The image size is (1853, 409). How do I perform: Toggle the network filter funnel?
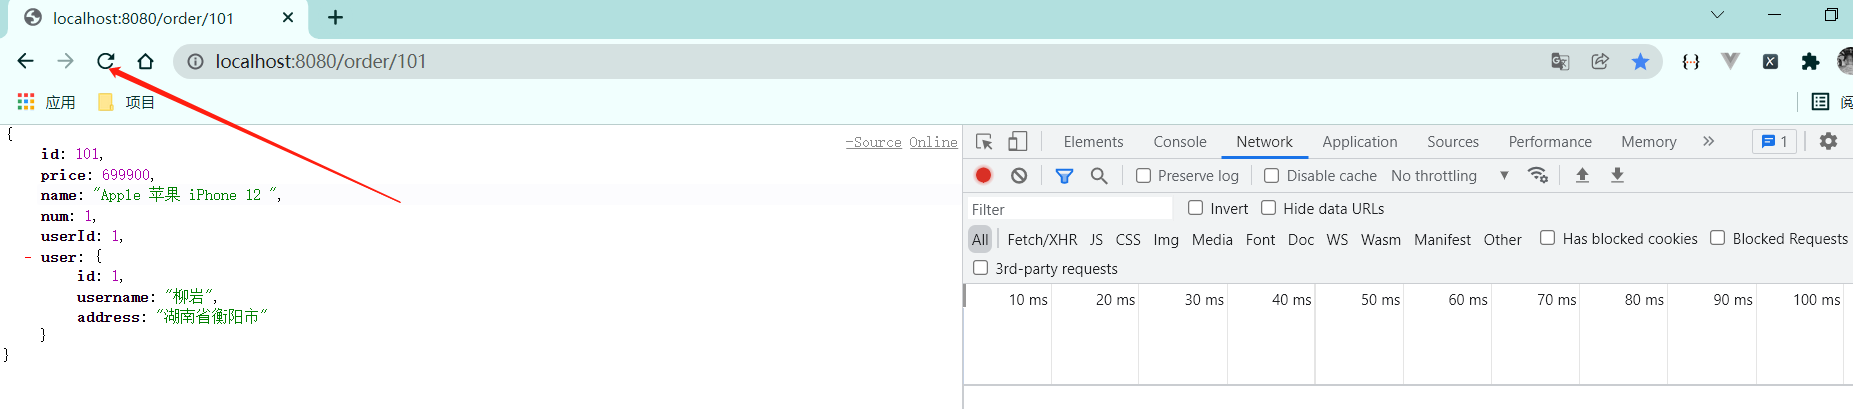[1064, 176]
